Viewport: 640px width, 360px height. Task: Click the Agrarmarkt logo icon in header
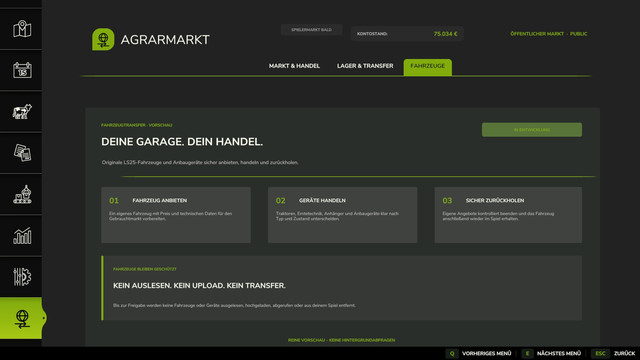103,39
